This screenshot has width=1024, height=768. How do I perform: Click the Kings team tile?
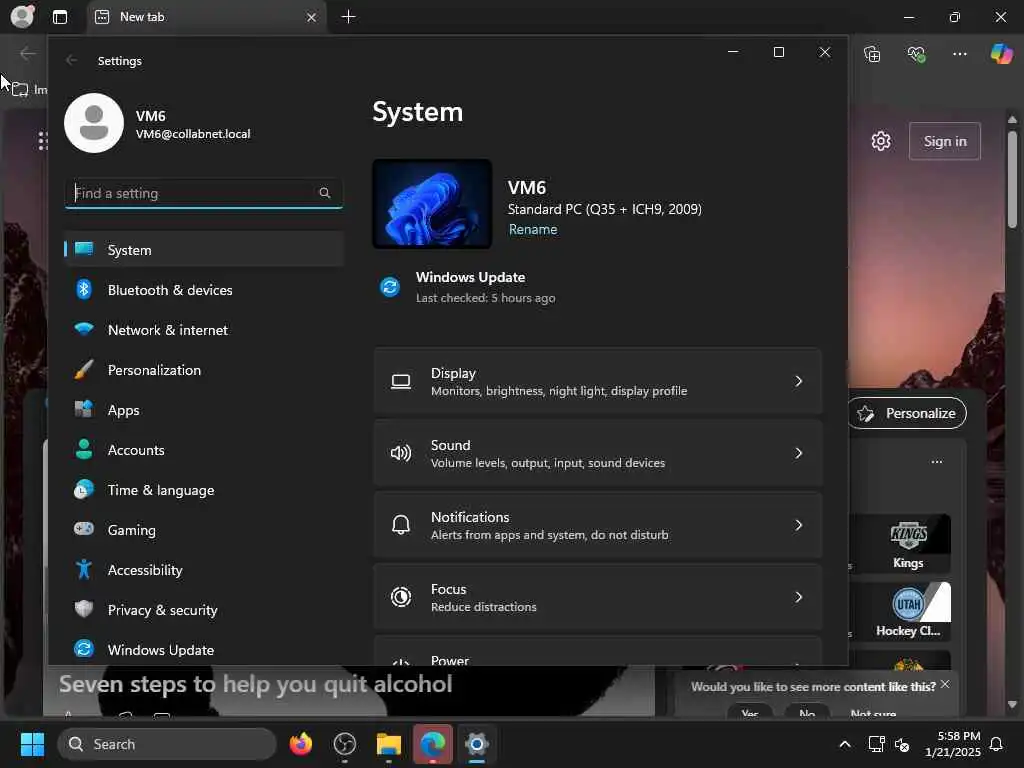[908, 544]
